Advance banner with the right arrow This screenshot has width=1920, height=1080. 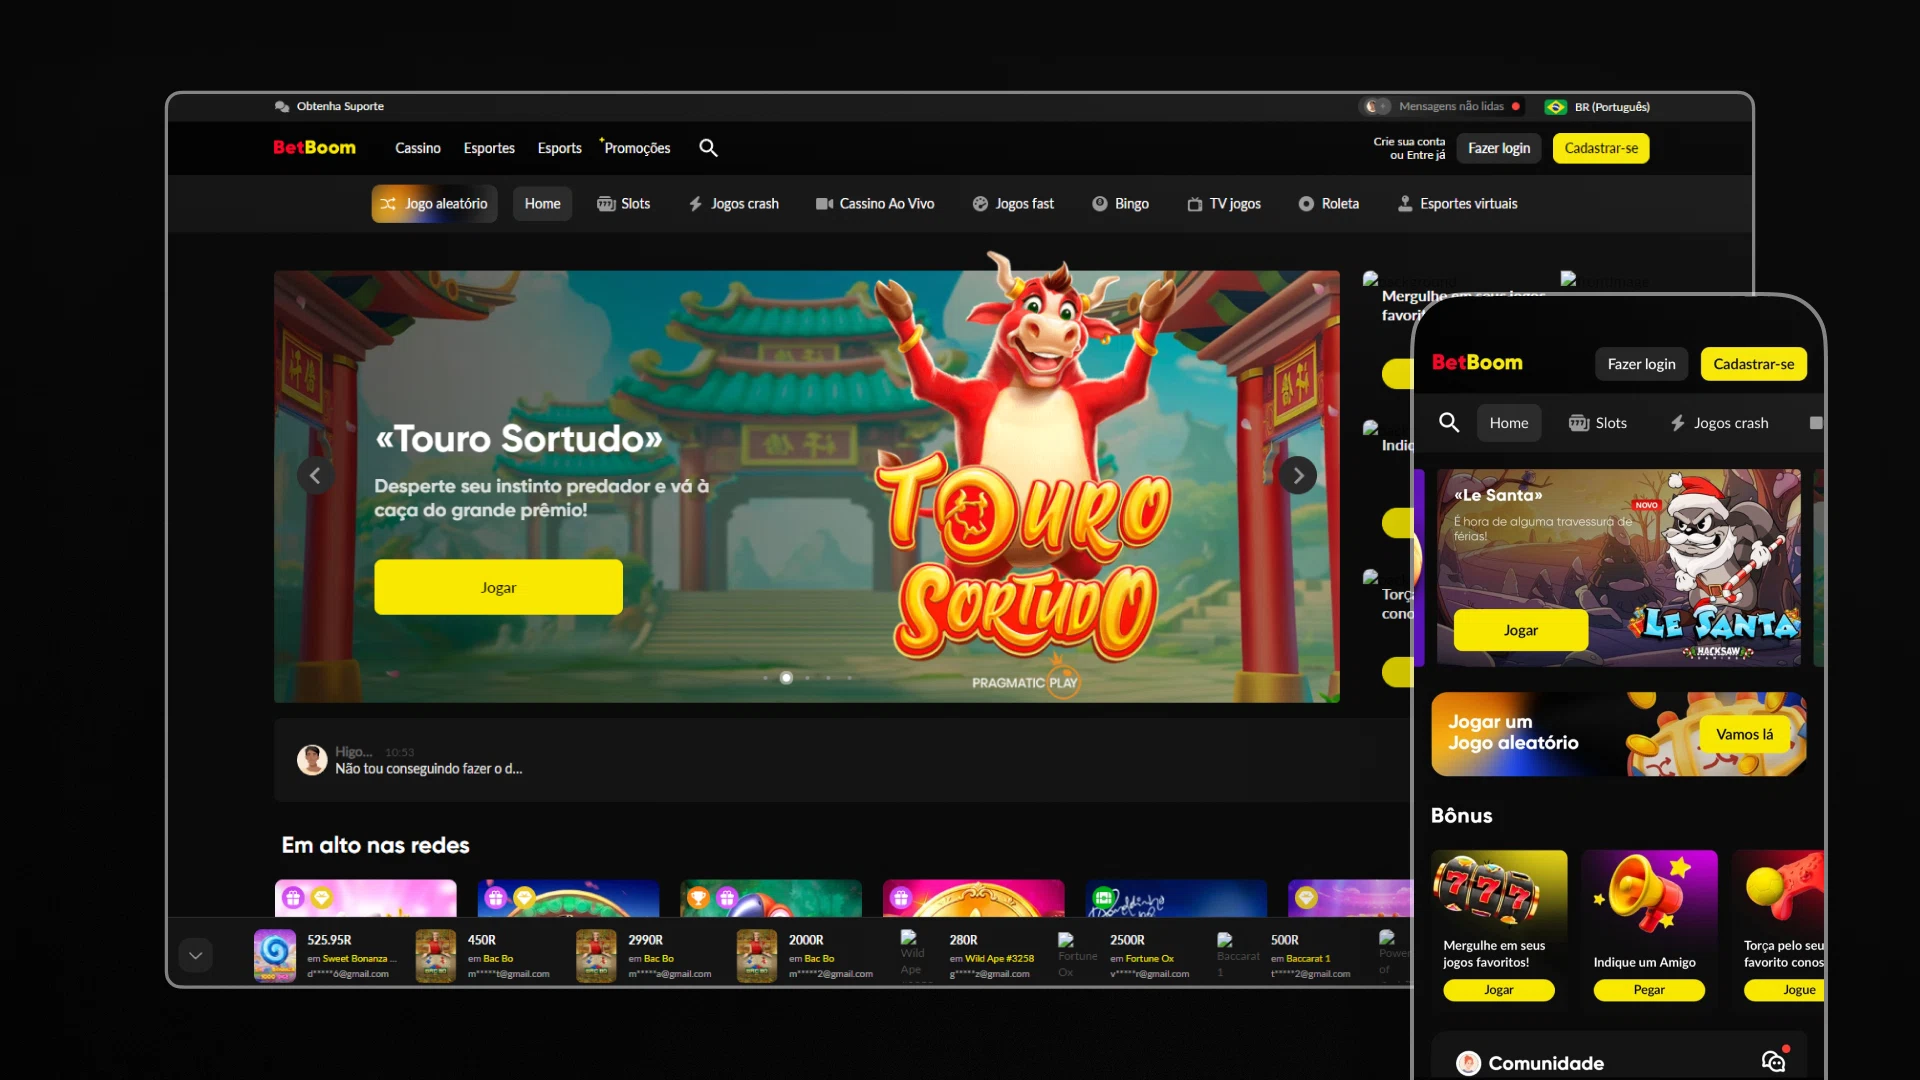pos(1298,476)
